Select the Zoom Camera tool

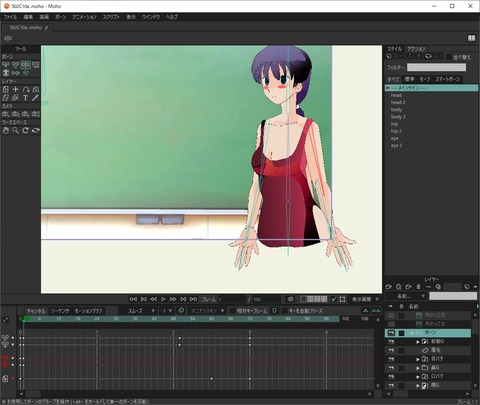pos(15,114)
